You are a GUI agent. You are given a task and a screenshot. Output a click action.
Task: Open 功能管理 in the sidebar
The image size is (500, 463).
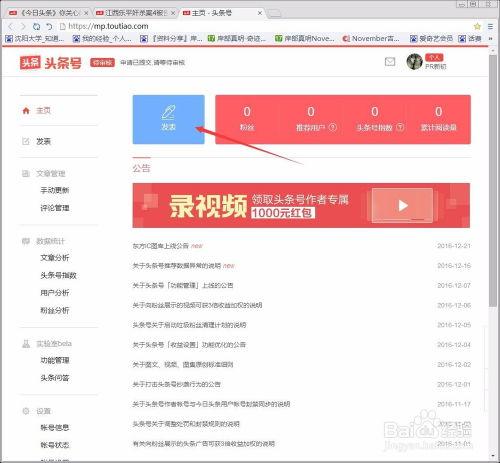[55, 360]
